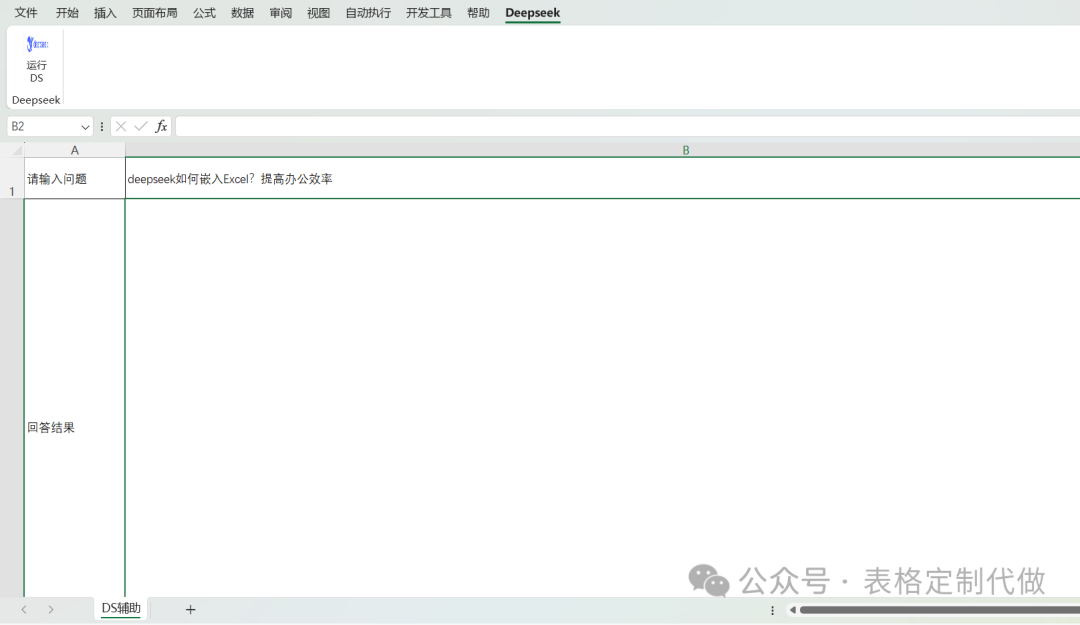
Task: Click the horizontal scrollbar thumb
Action: tap(939, 609)
